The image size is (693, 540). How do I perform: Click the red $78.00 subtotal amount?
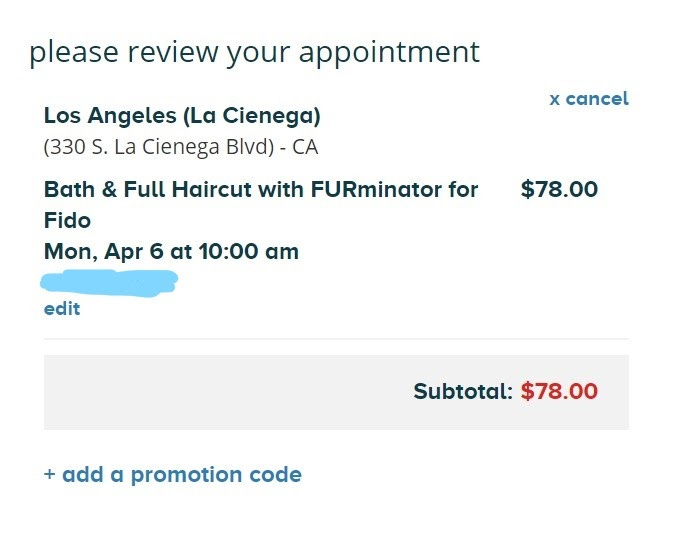tap(559, 391)
